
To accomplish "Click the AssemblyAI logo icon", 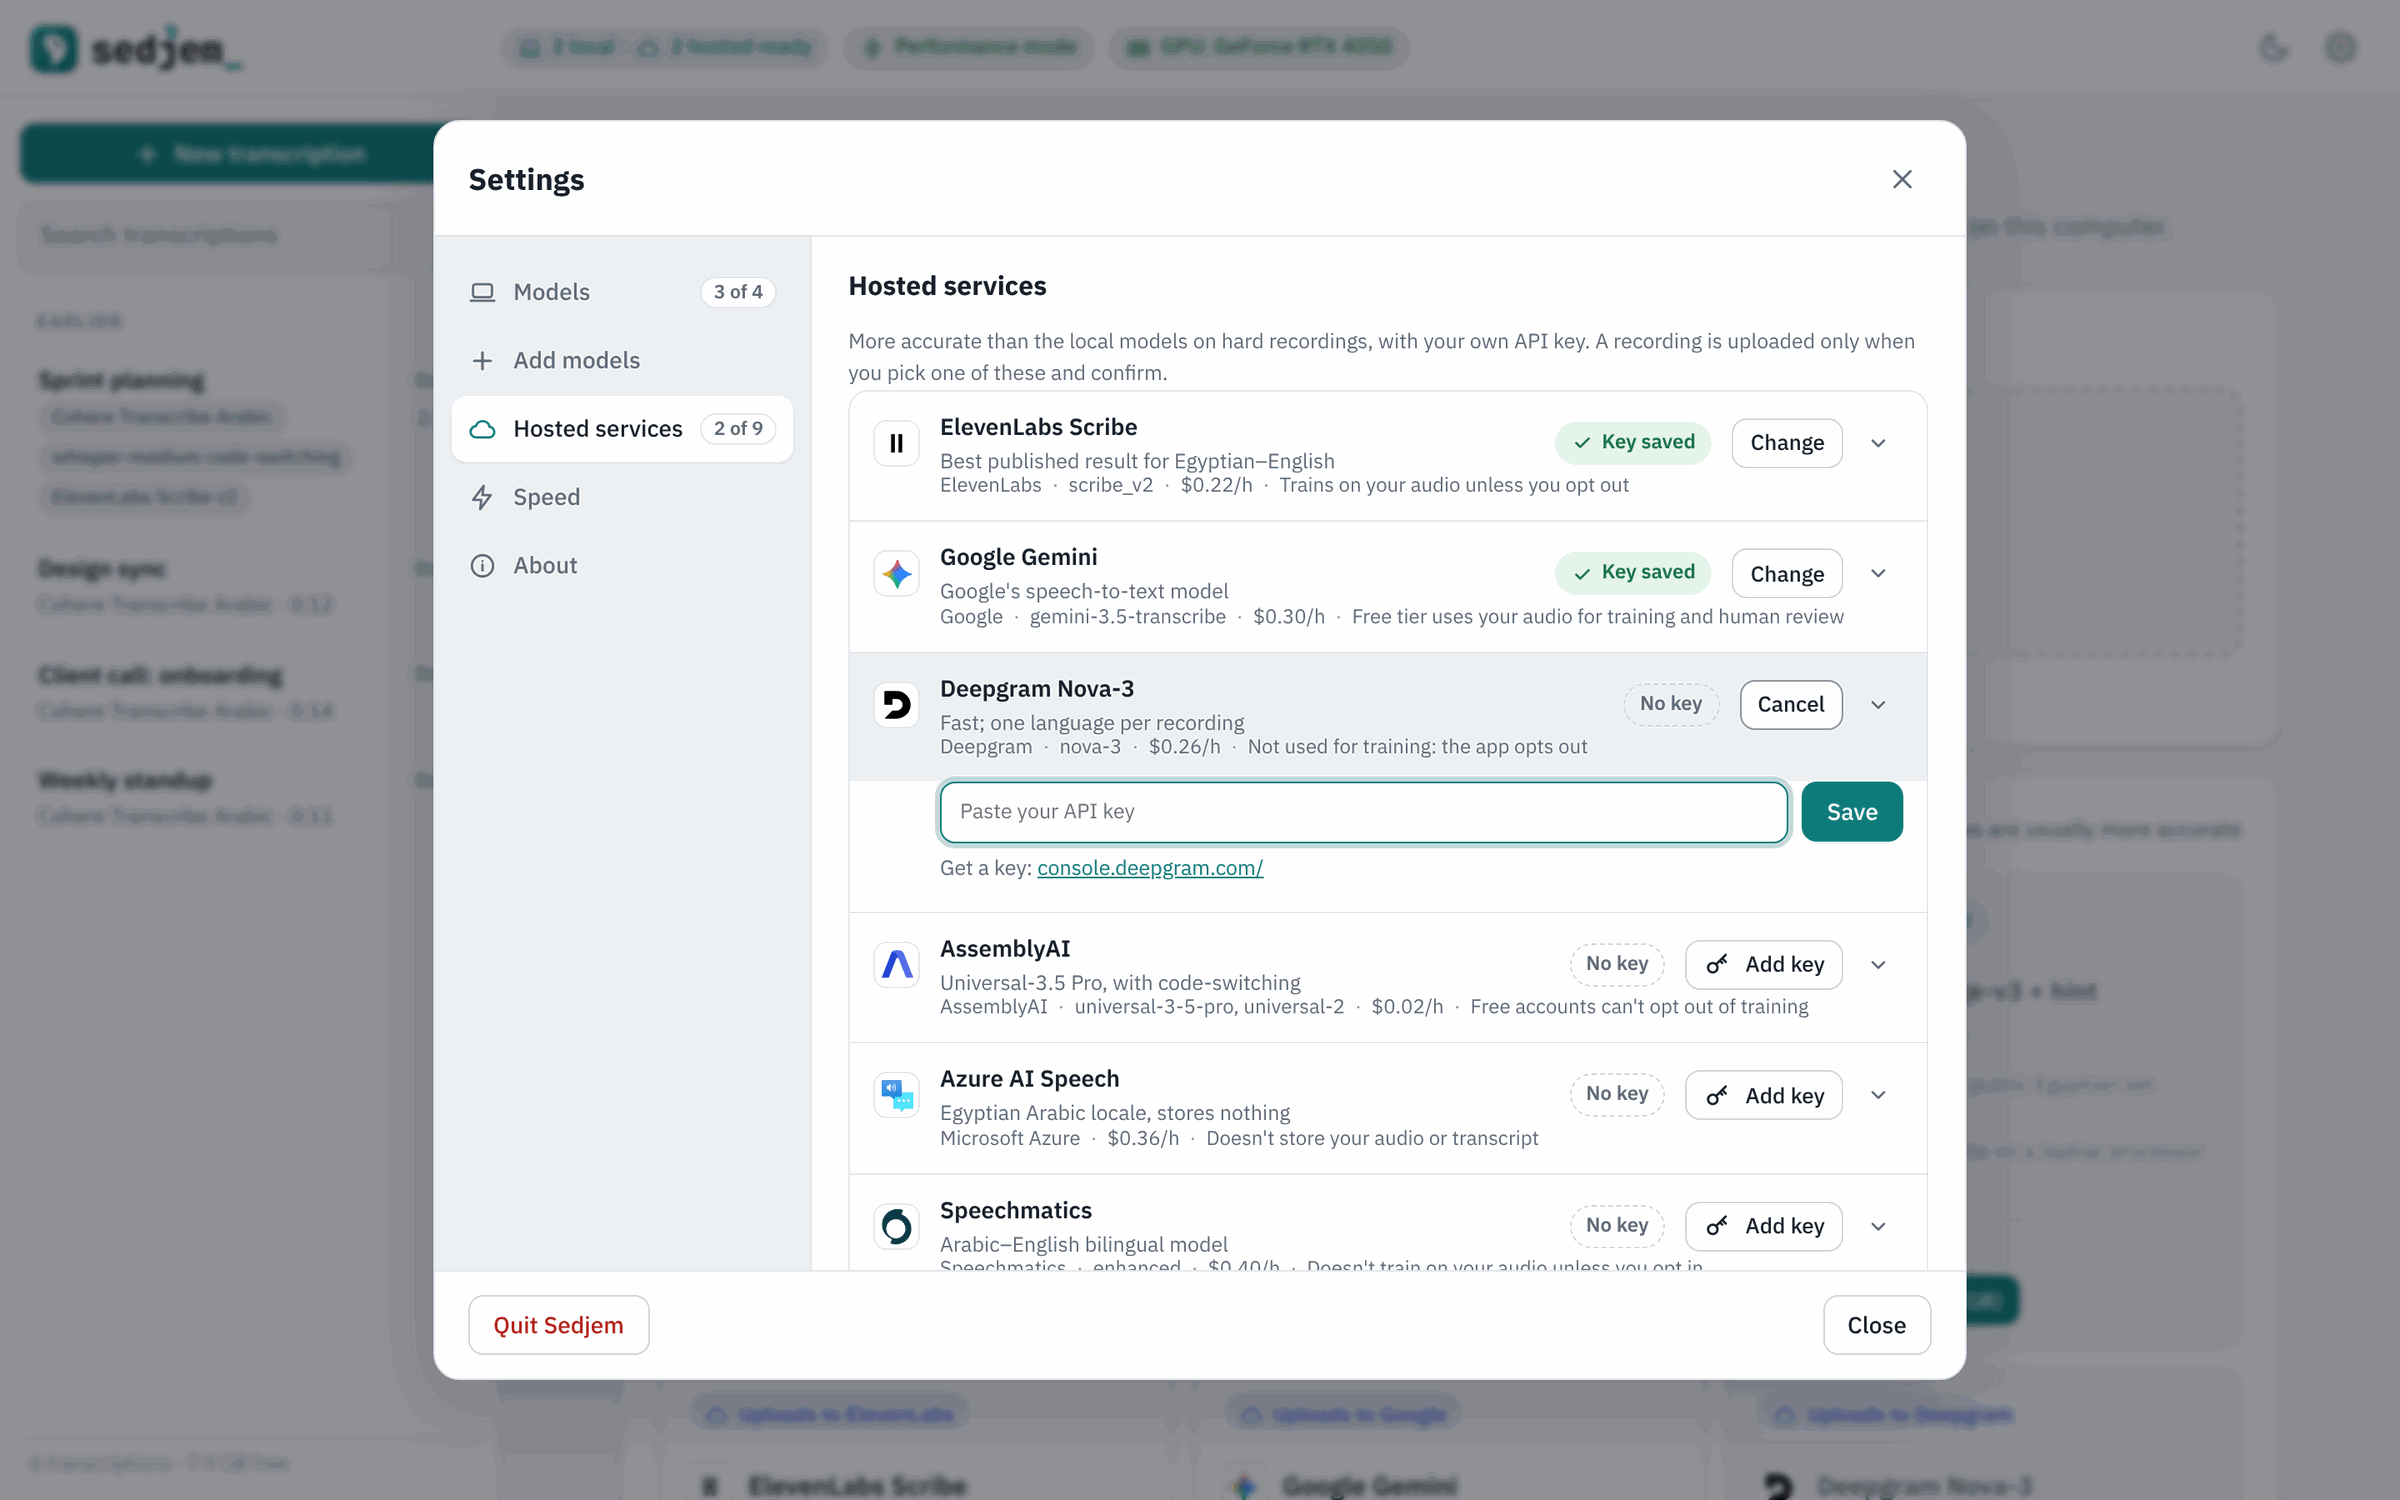I will pos(896,965).
